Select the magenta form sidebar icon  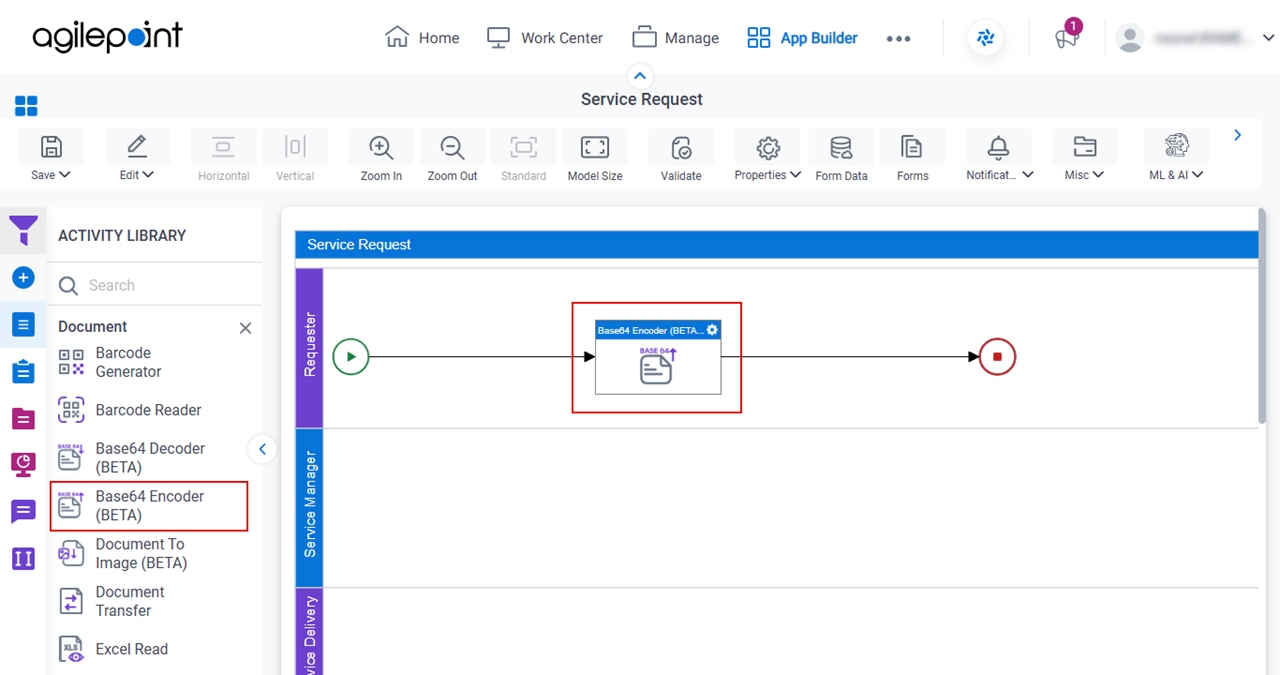(x=23, y=418)
